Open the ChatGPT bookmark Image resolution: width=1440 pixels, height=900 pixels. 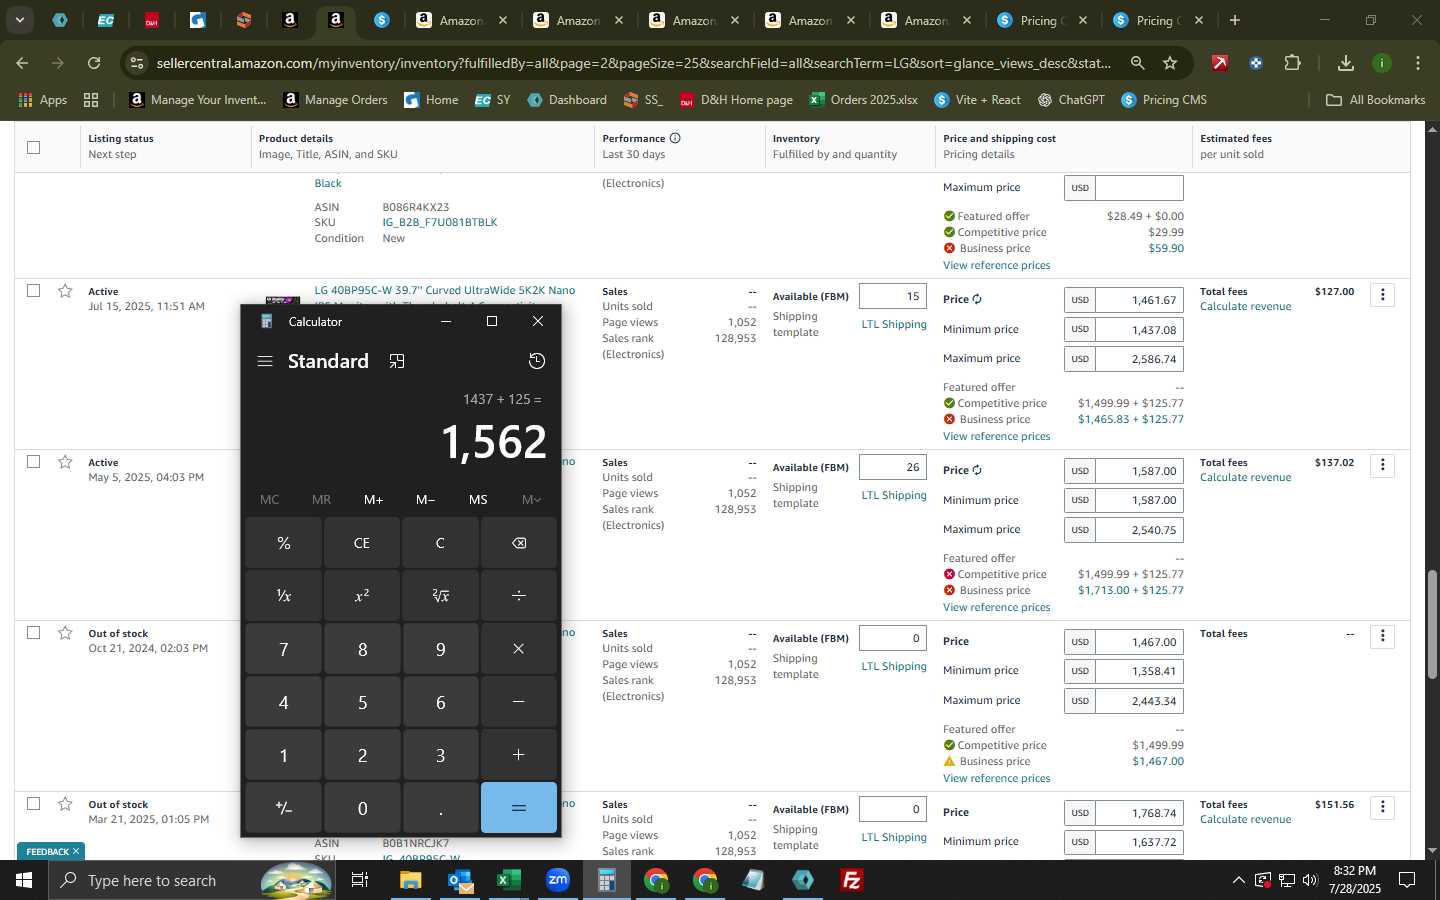tap(1071, 100)
